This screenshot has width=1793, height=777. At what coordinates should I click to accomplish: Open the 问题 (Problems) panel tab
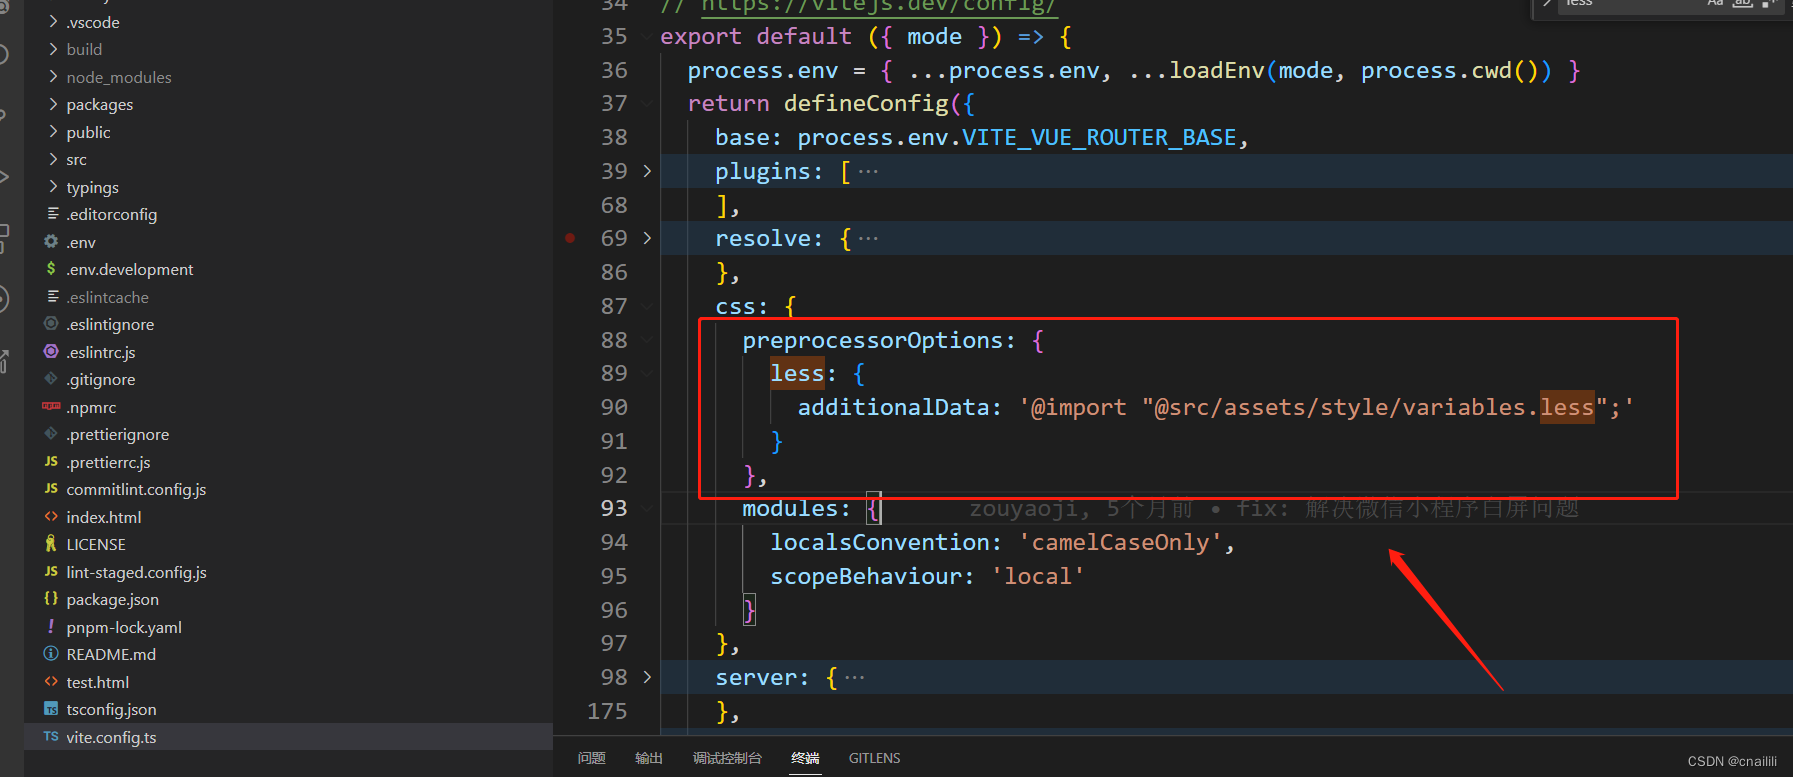(592, 758)
